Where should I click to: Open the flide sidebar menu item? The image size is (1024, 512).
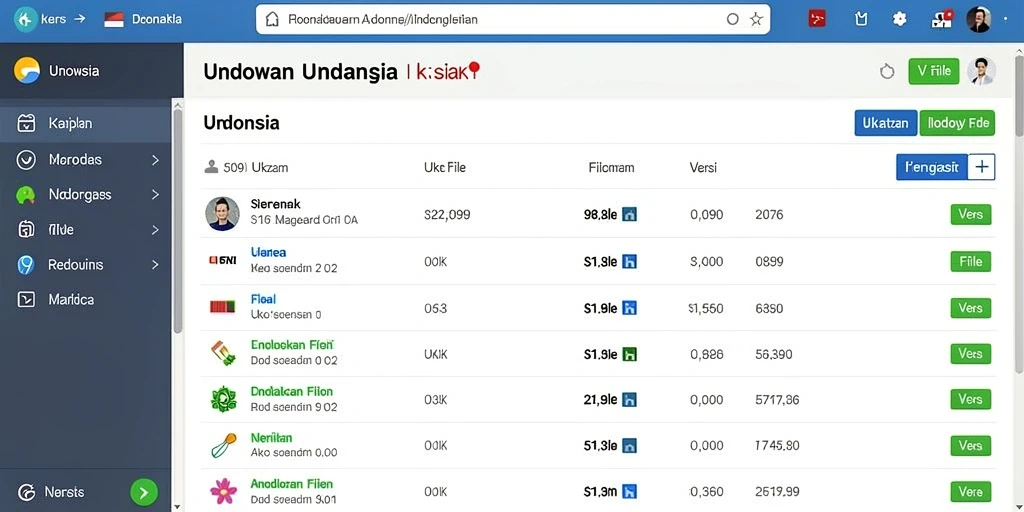(86, 230)
